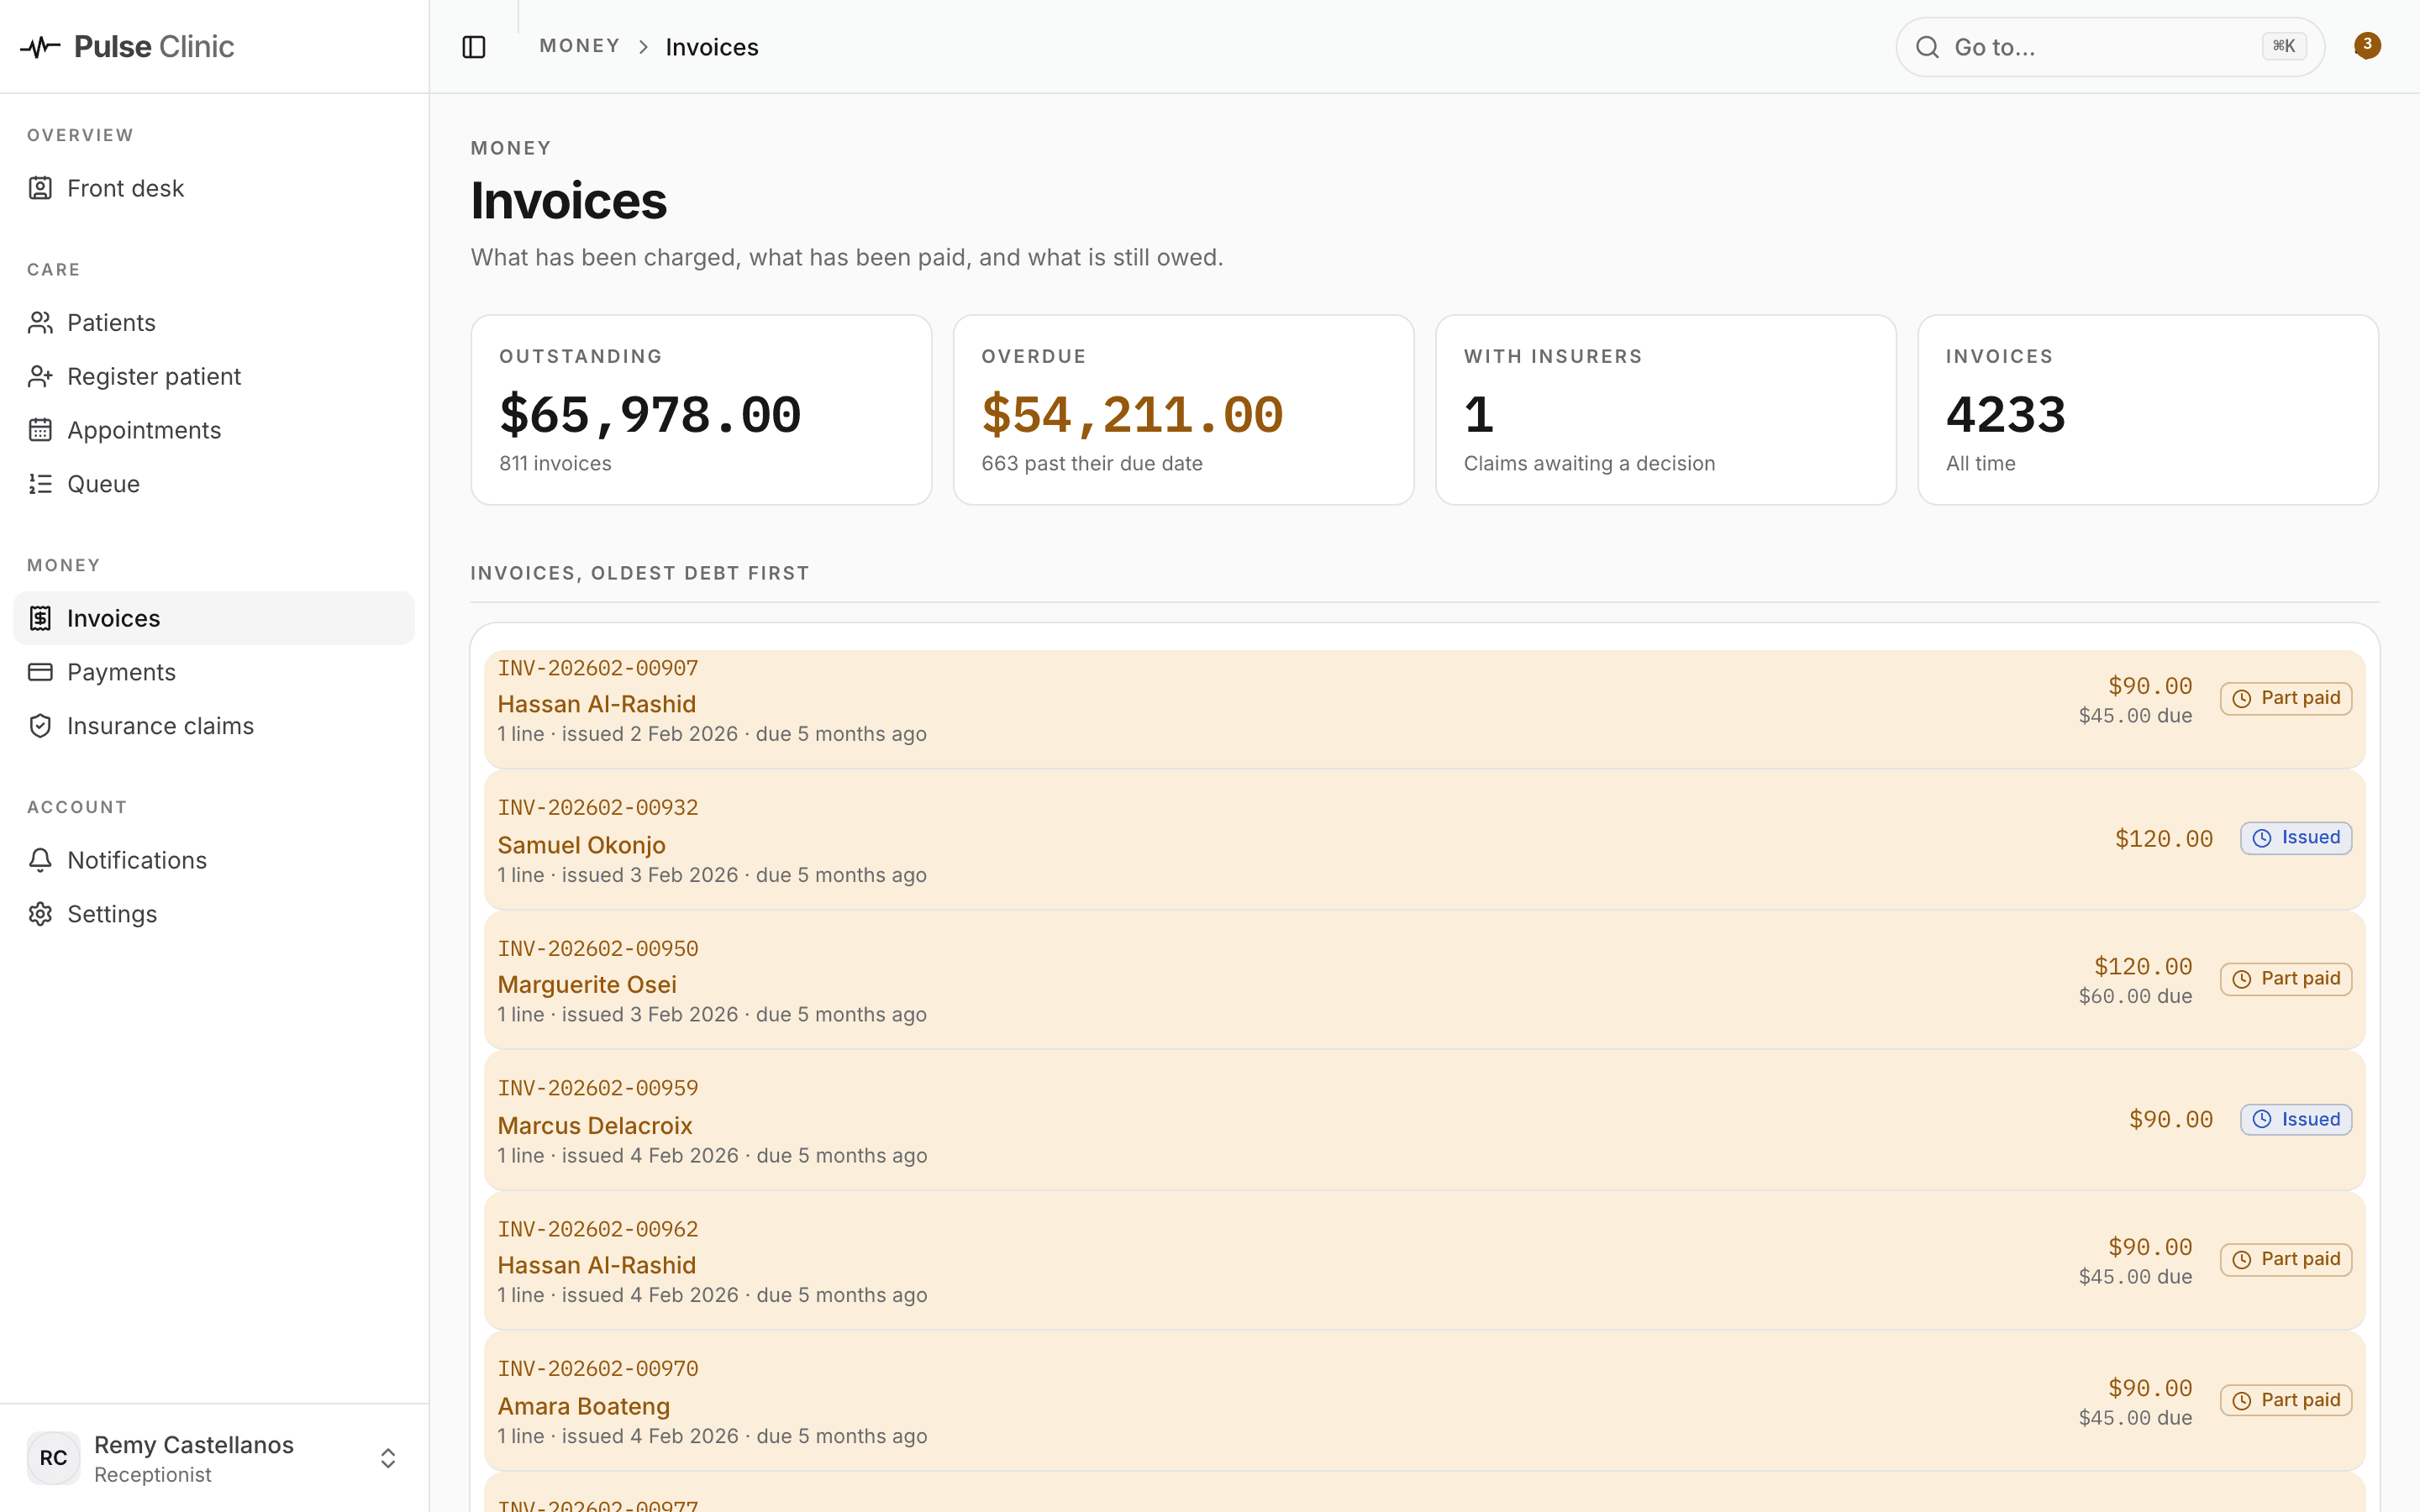The height and width of the screenshot is (1512, 2420).
Task: Open Notifications in Account section
Action: pos(214,860)
